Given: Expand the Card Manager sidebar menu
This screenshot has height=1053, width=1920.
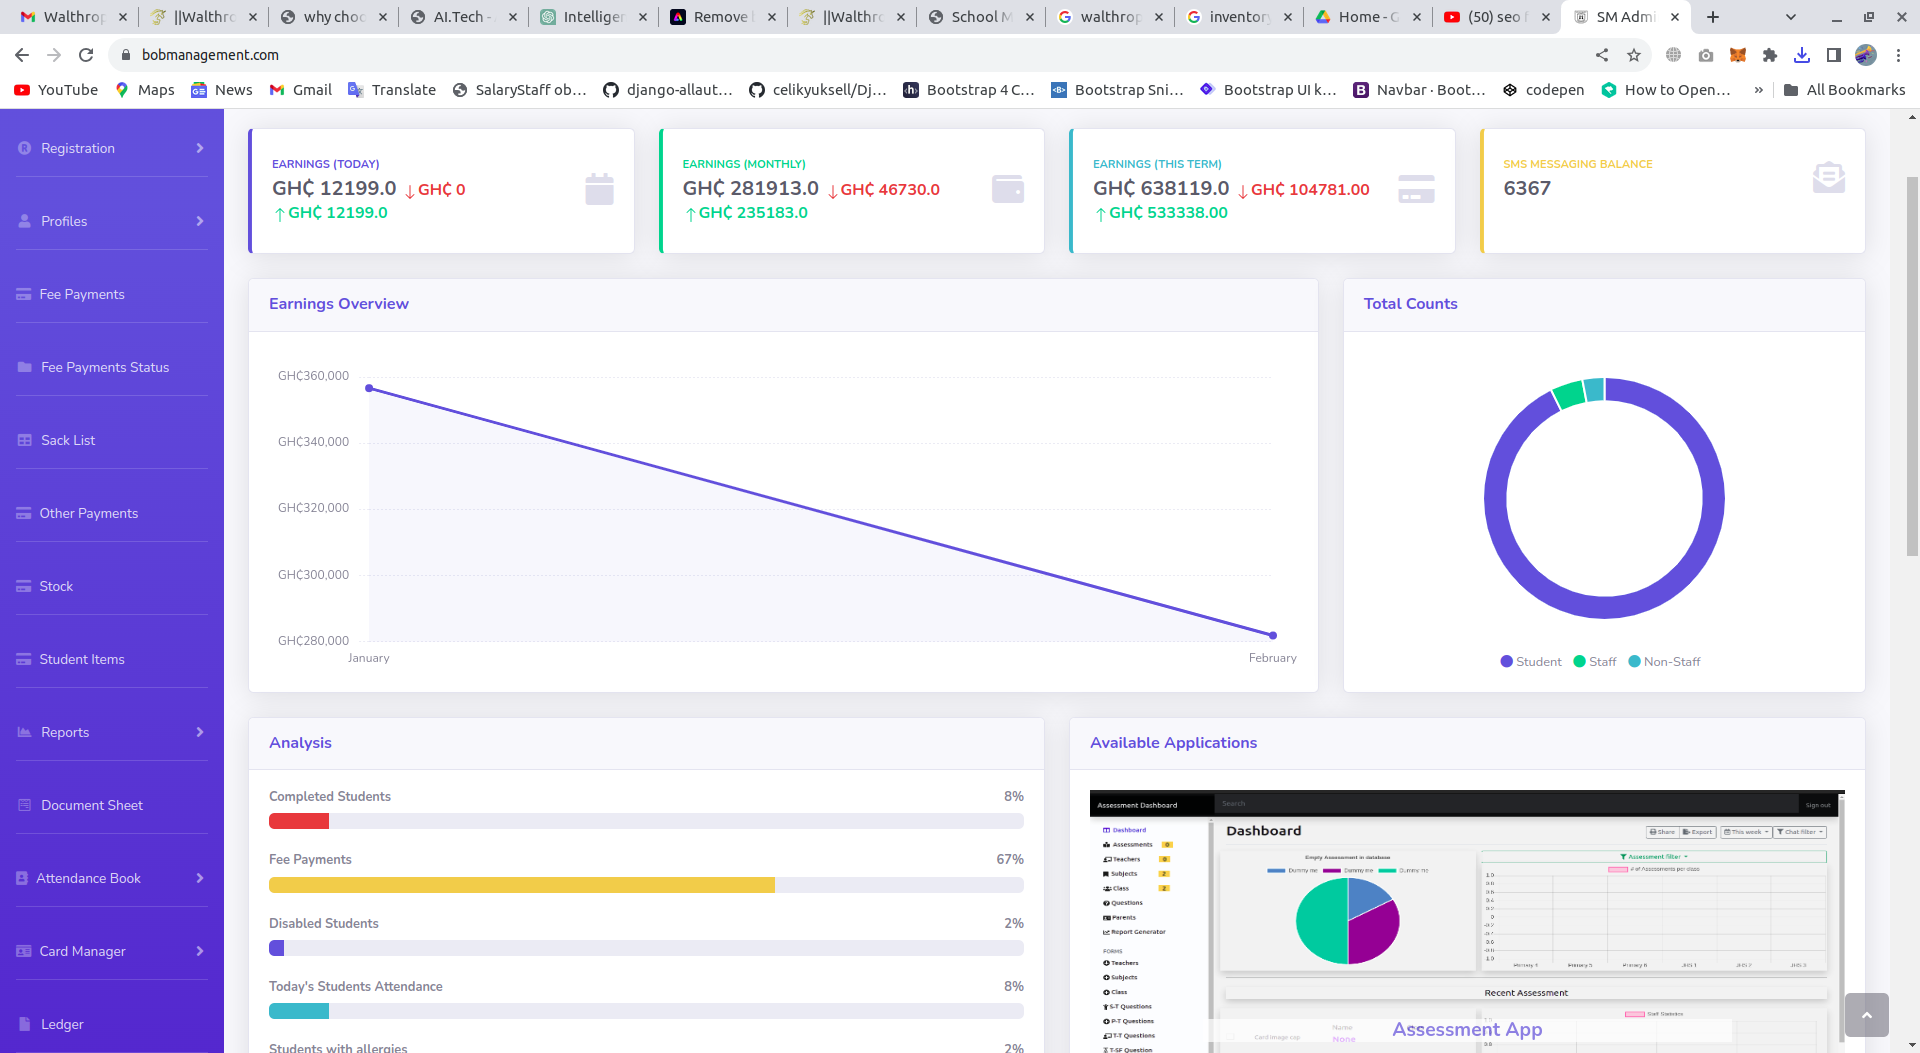Looking at the screenshot, I should click(111, 951).
